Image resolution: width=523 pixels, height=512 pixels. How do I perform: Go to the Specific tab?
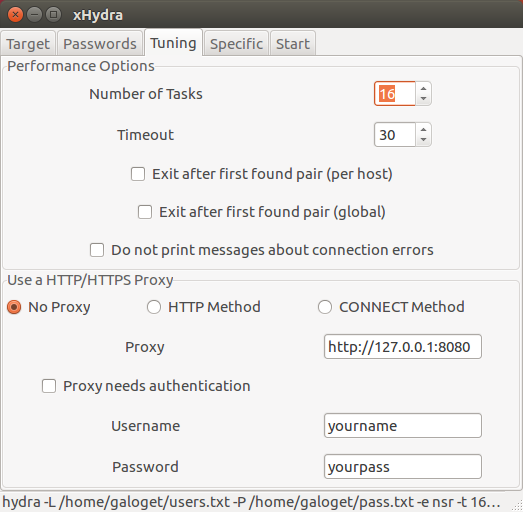tap(236, 43)
